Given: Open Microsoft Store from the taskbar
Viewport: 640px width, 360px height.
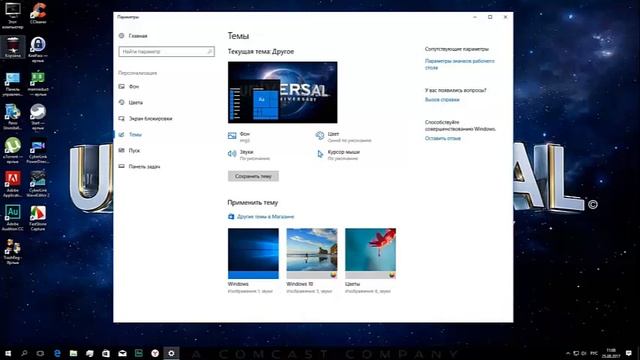Looking at the screenshot, I should pyautogui.click(x=106, y=353).
